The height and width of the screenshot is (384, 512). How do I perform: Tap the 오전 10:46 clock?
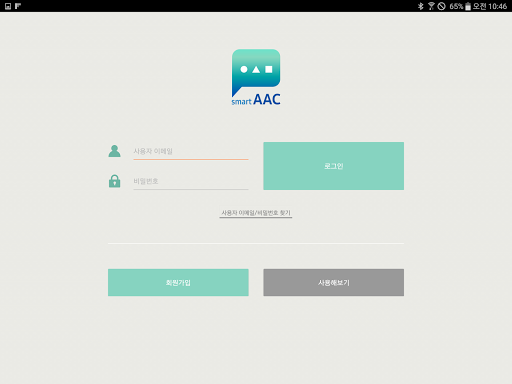490,6
